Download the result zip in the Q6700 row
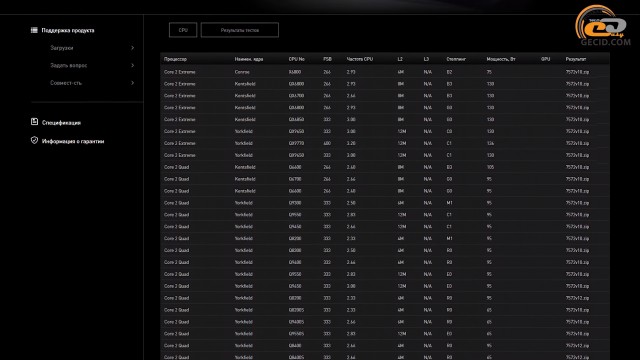The image size is (640, 360). pyautogui.click(x=577, y=179)
